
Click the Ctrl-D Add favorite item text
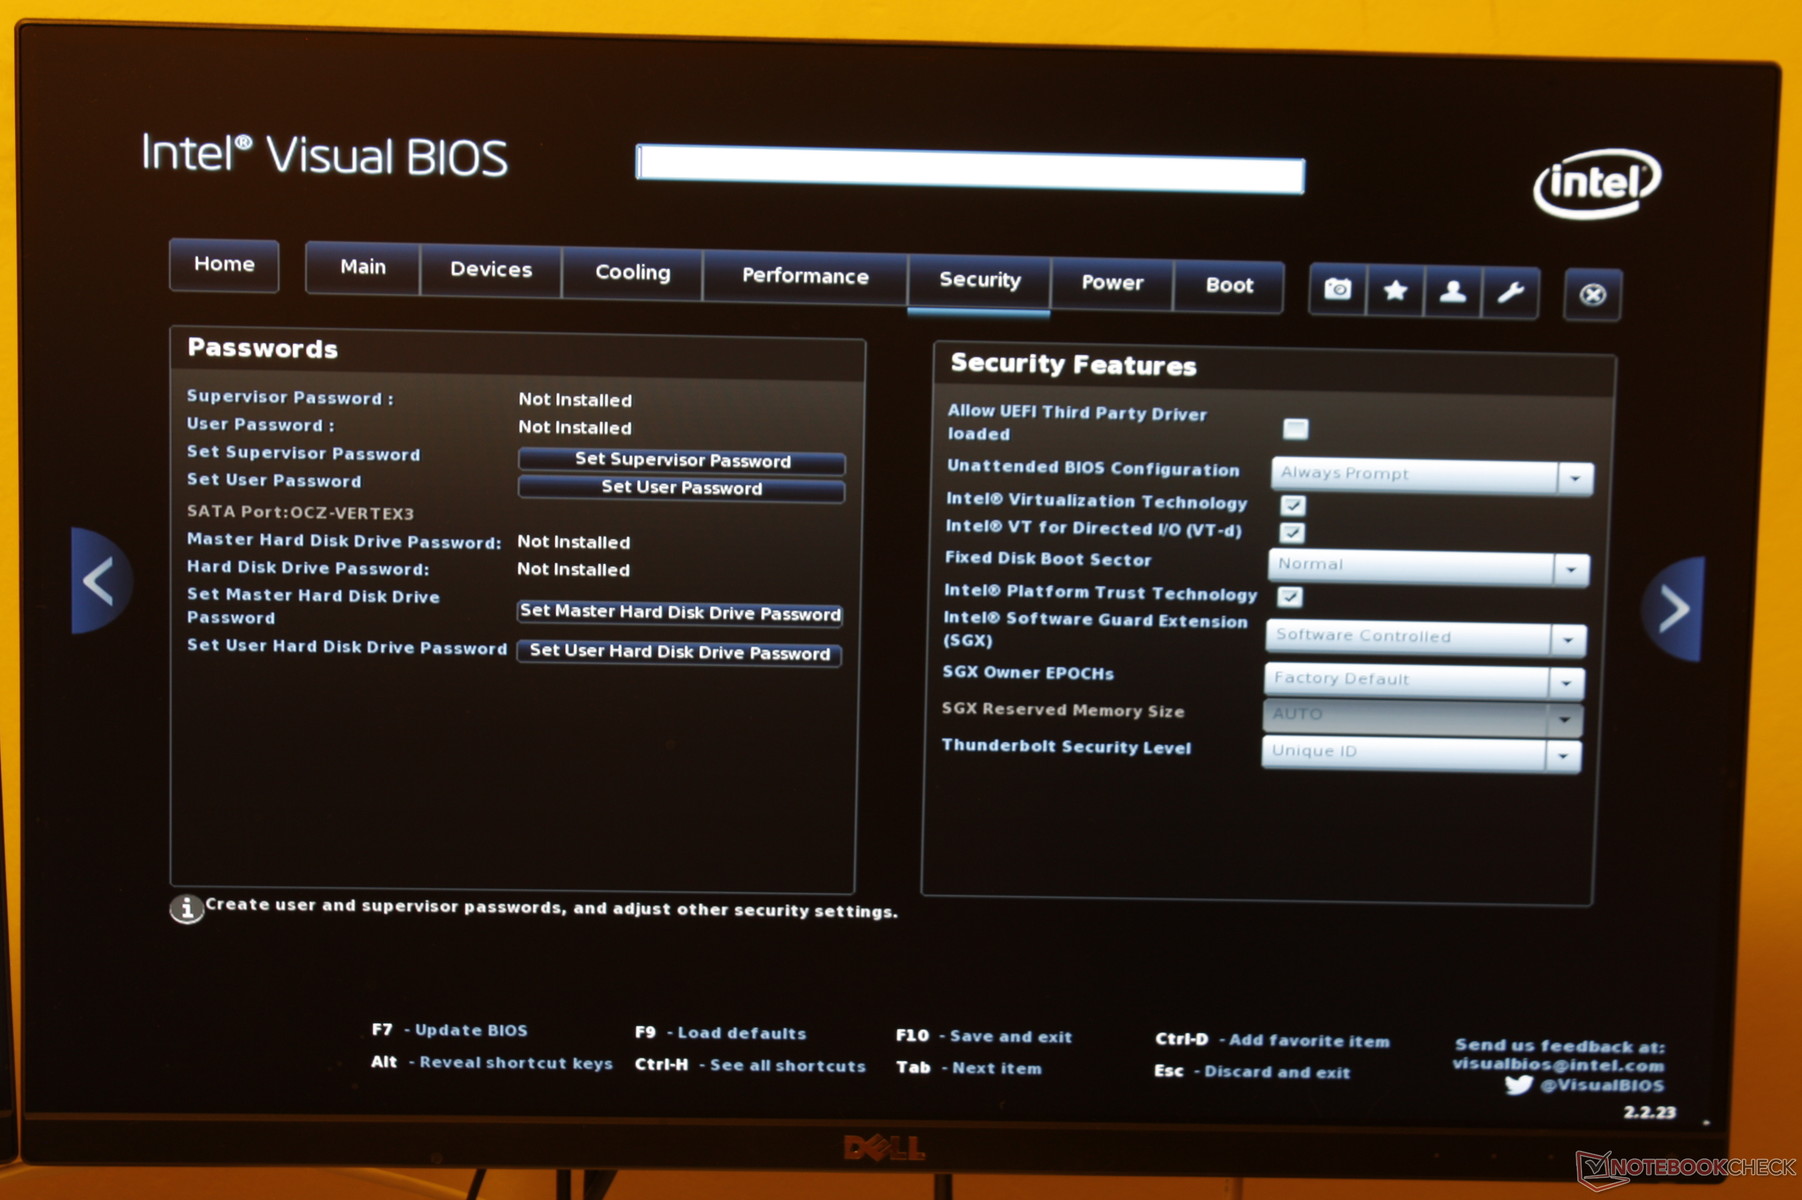tap(1272, 1040)
